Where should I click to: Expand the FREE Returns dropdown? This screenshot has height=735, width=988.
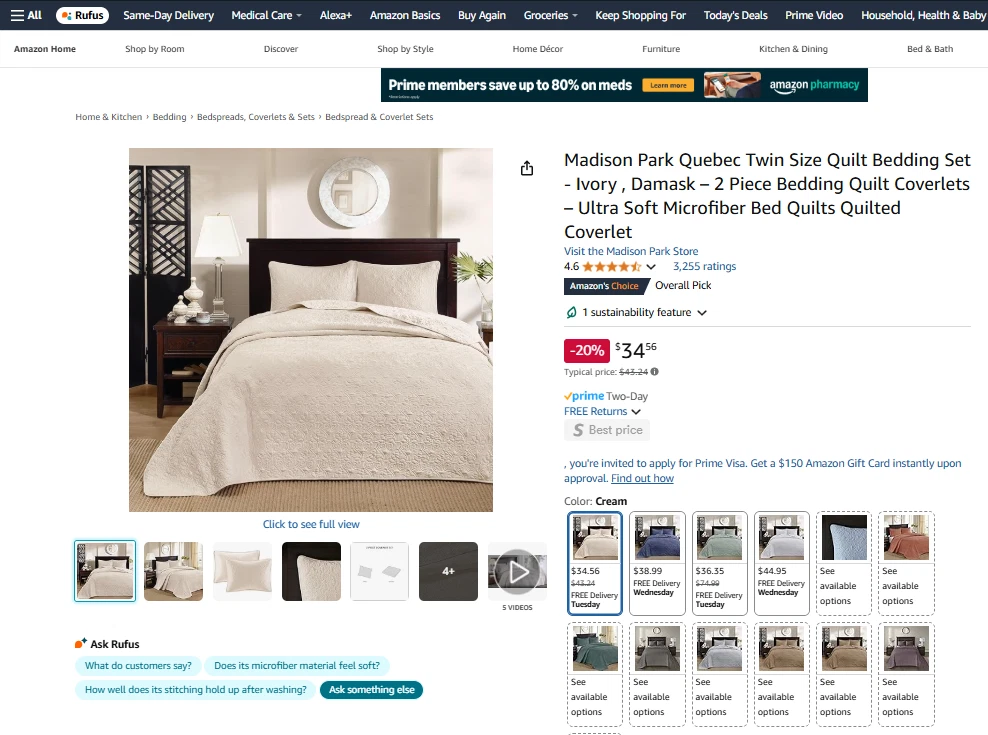tap(602, 411)
